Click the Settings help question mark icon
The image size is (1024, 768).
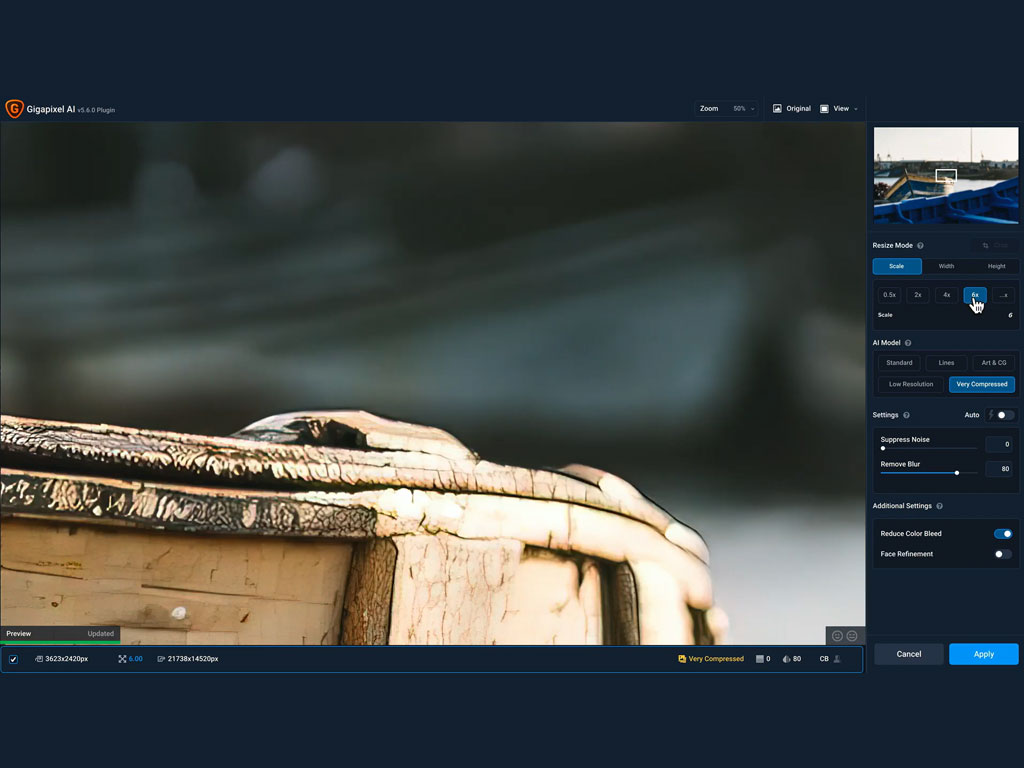tap(906, 415)
